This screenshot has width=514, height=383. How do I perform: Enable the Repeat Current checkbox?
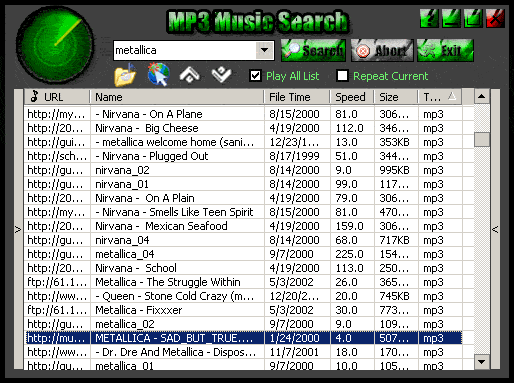click(342, 76)
